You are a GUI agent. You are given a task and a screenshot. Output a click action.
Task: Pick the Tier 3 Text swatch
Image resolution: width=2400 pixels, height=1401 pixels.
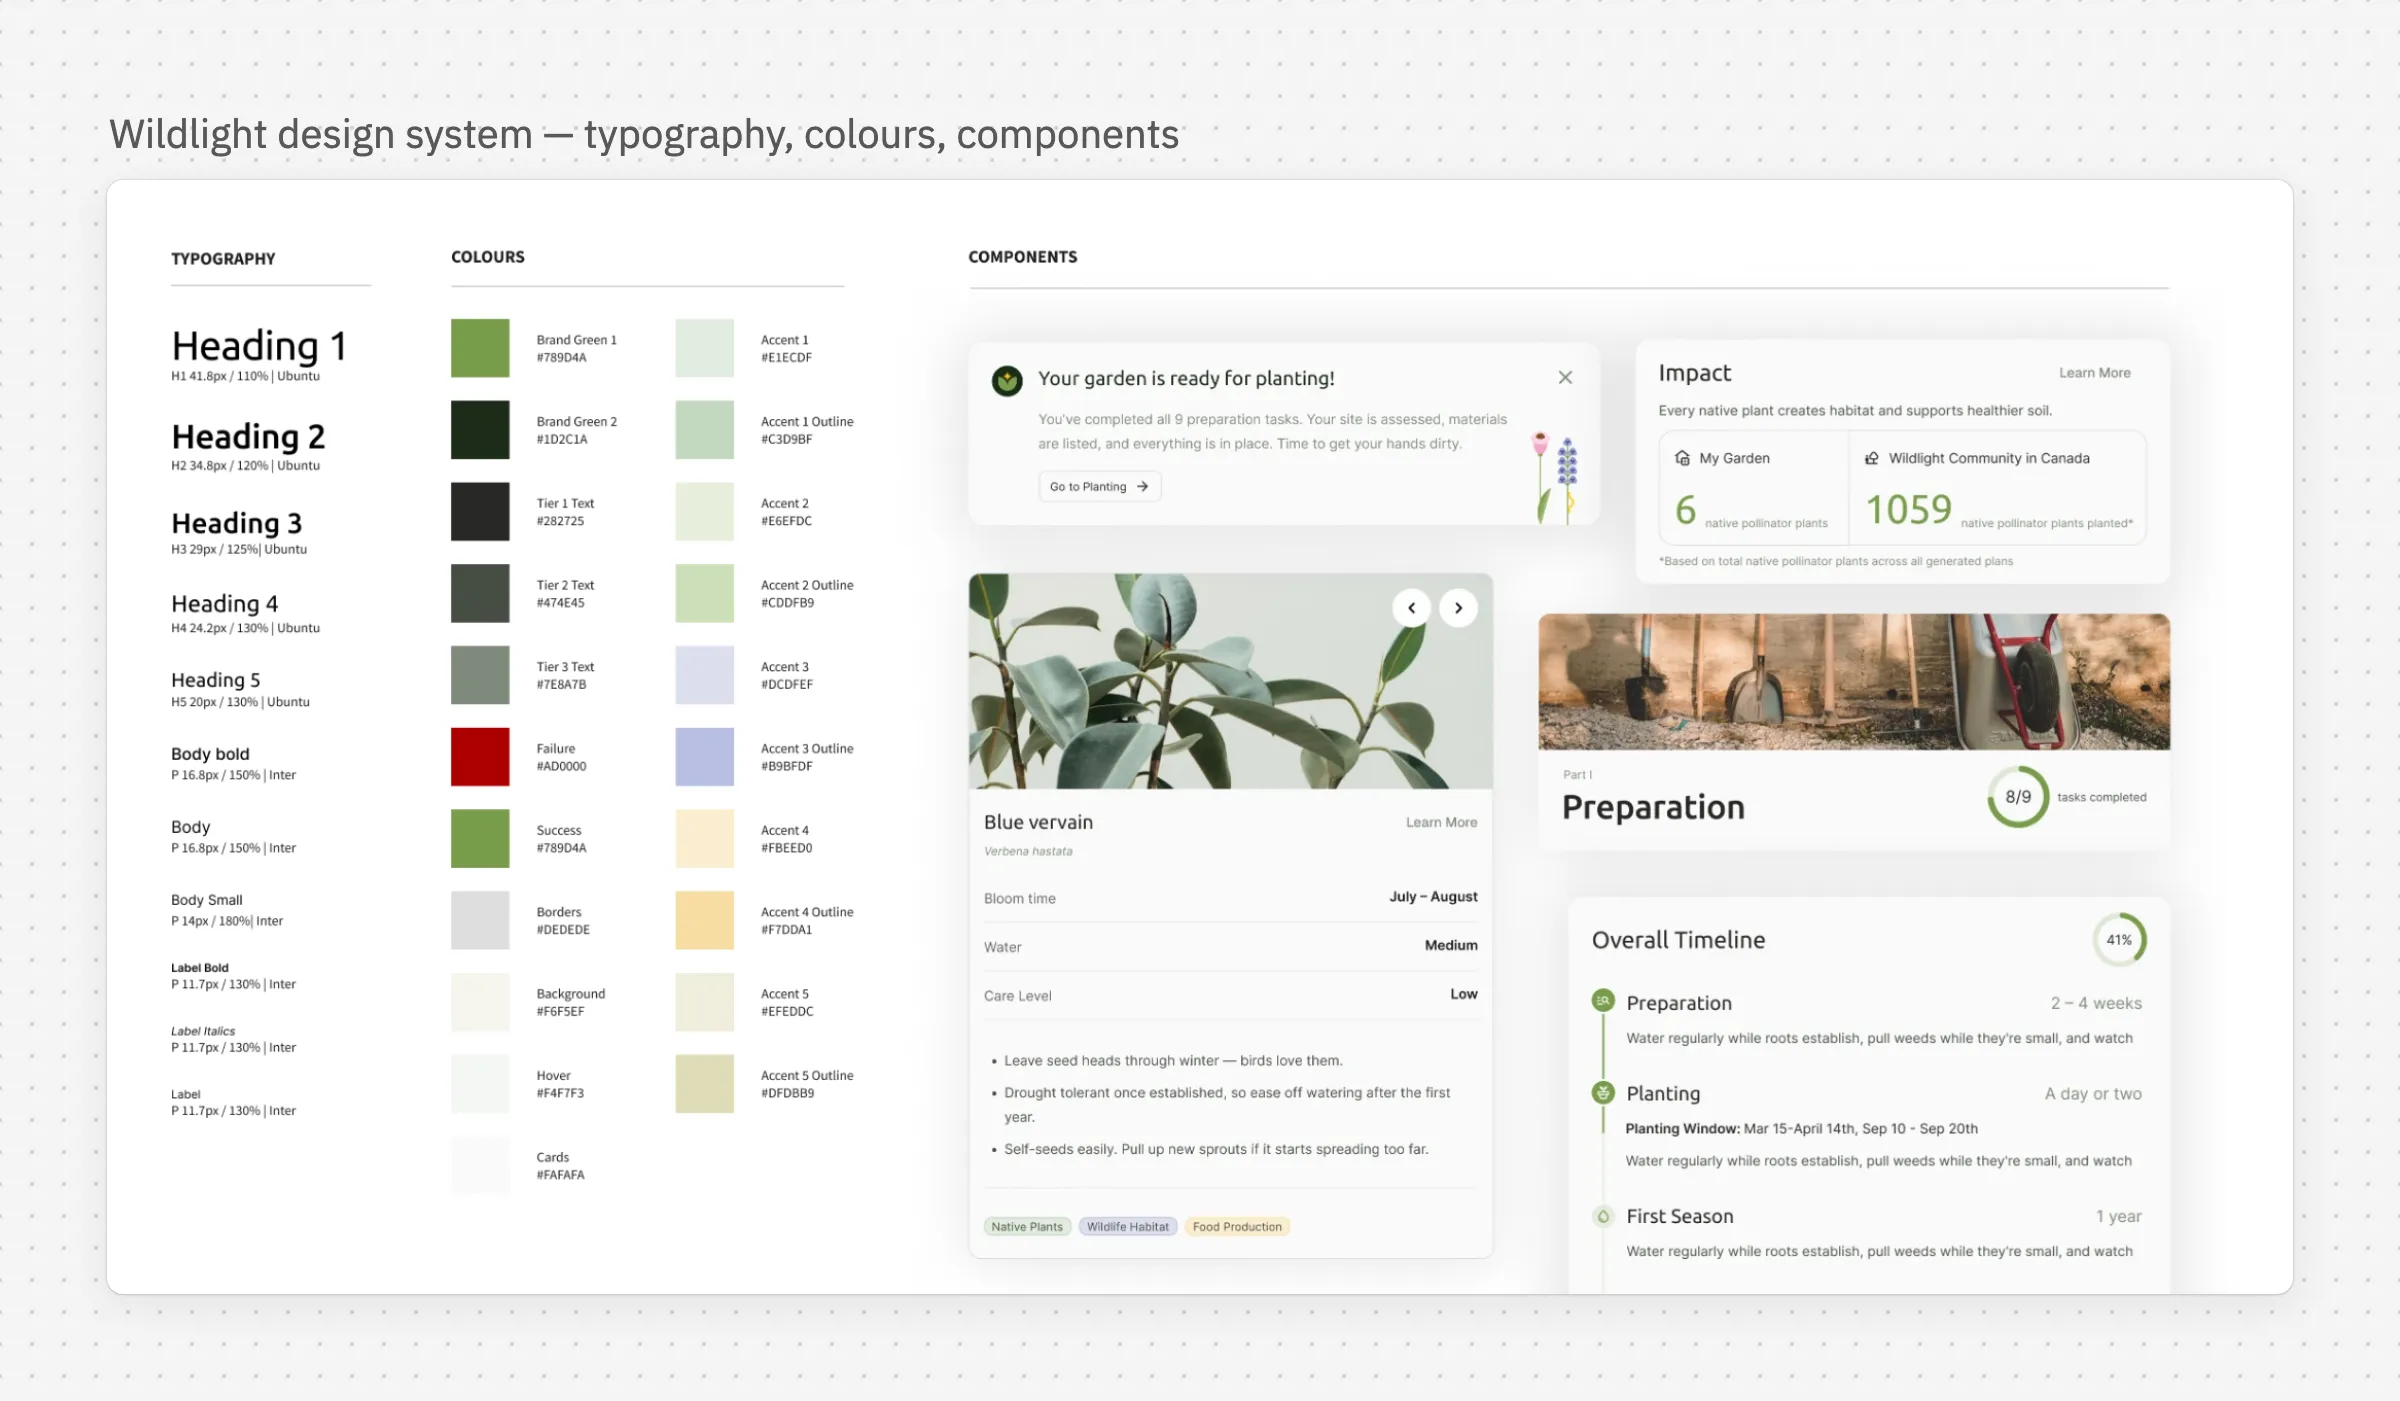point(480,675)
